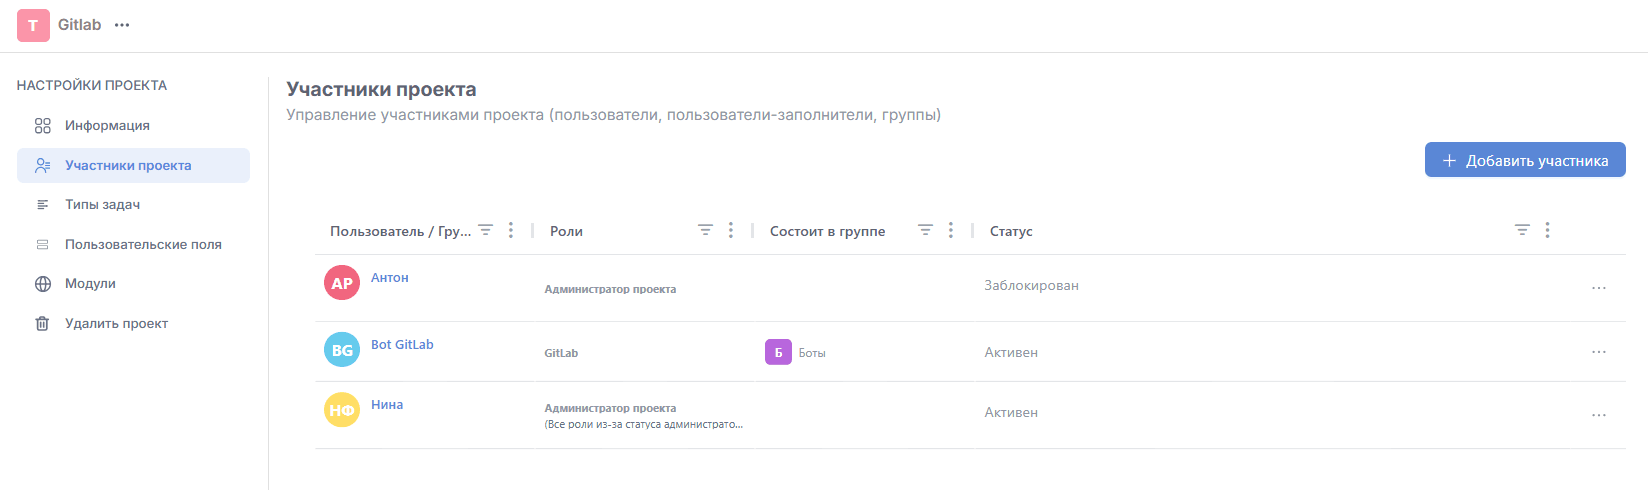
Task: Open row actions for Нина
Action: click(x=1598, y=415)
